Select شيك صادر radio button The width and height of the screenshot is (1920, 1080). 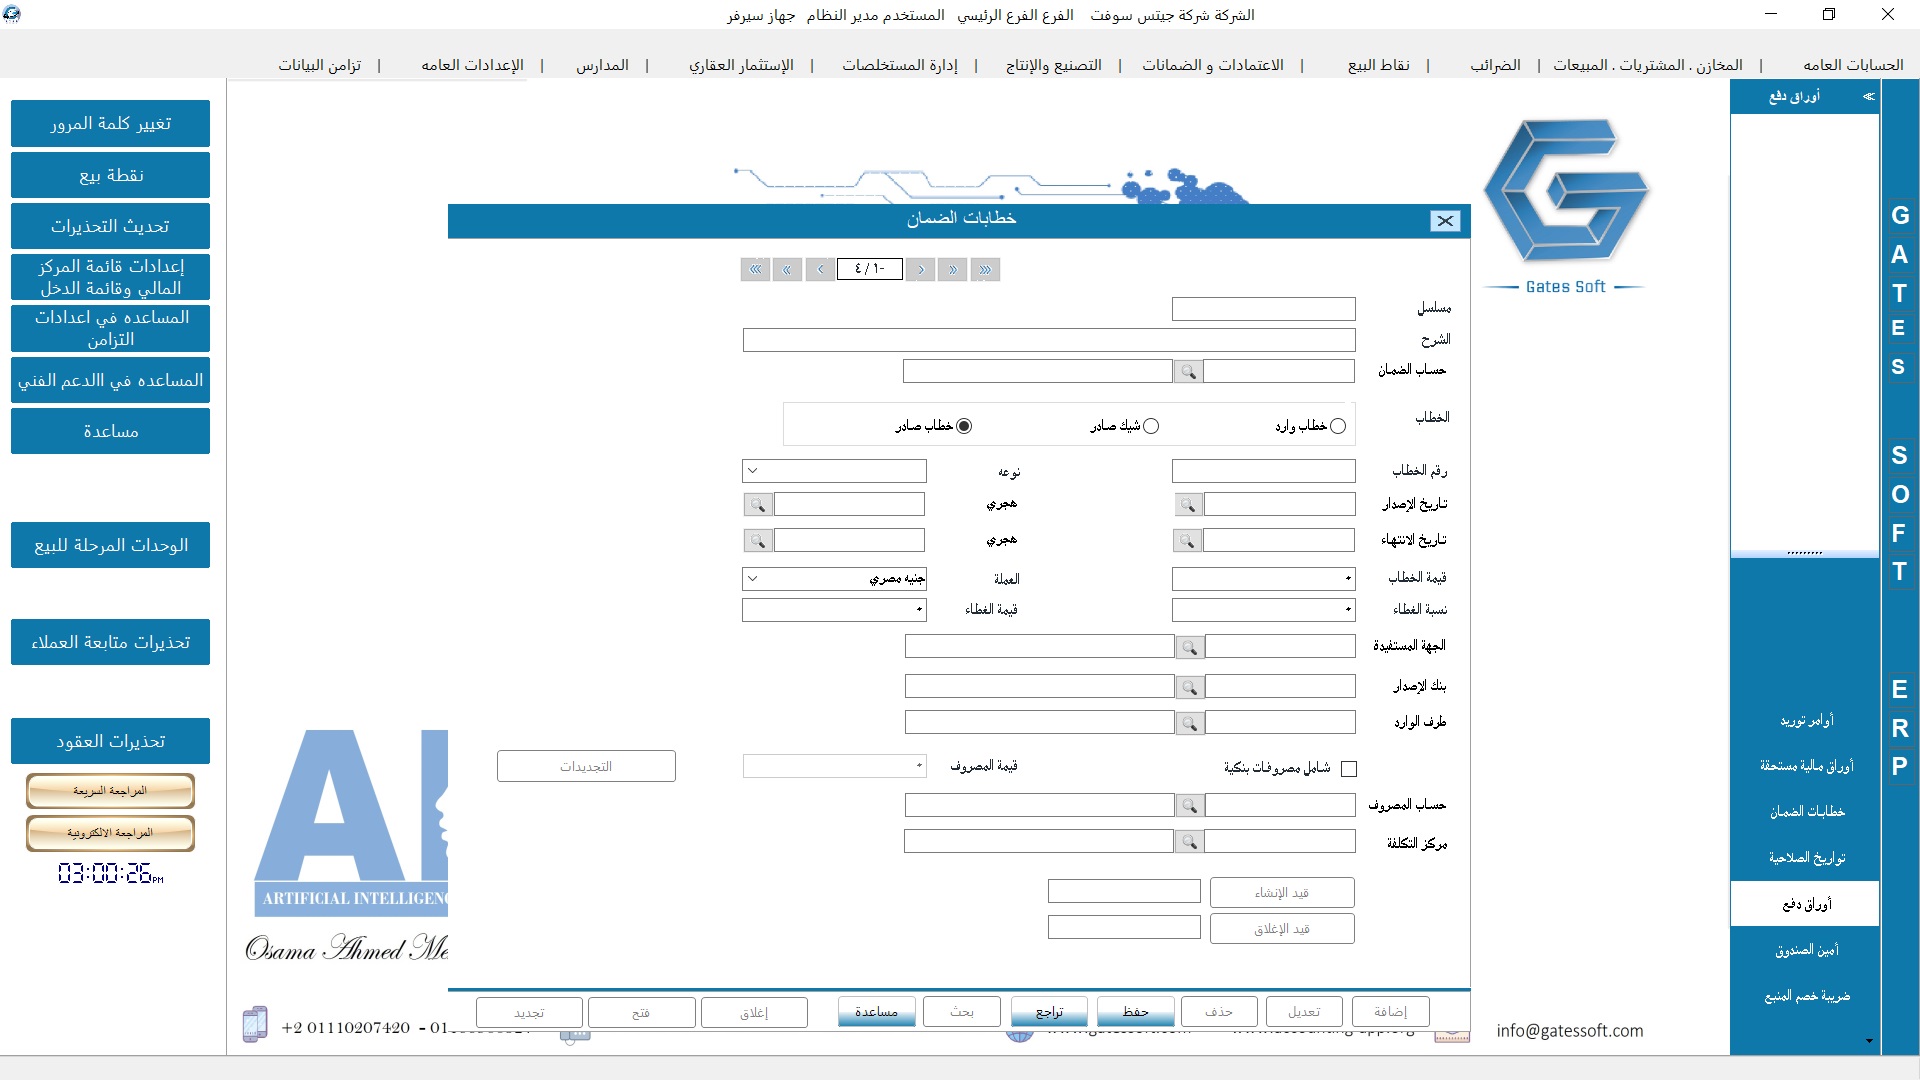[x=1151, y=426]
